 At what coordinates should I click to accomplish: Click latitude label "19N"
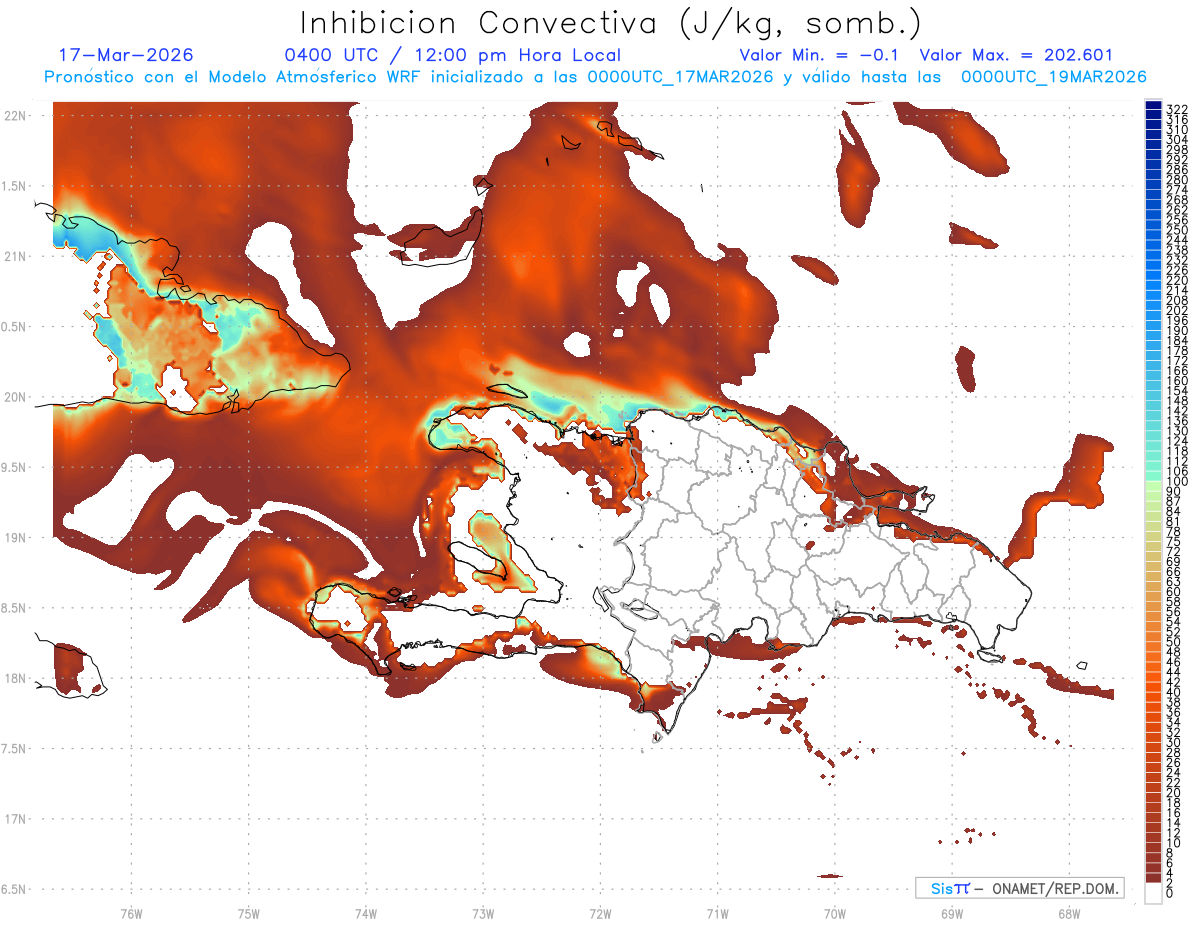15,538
